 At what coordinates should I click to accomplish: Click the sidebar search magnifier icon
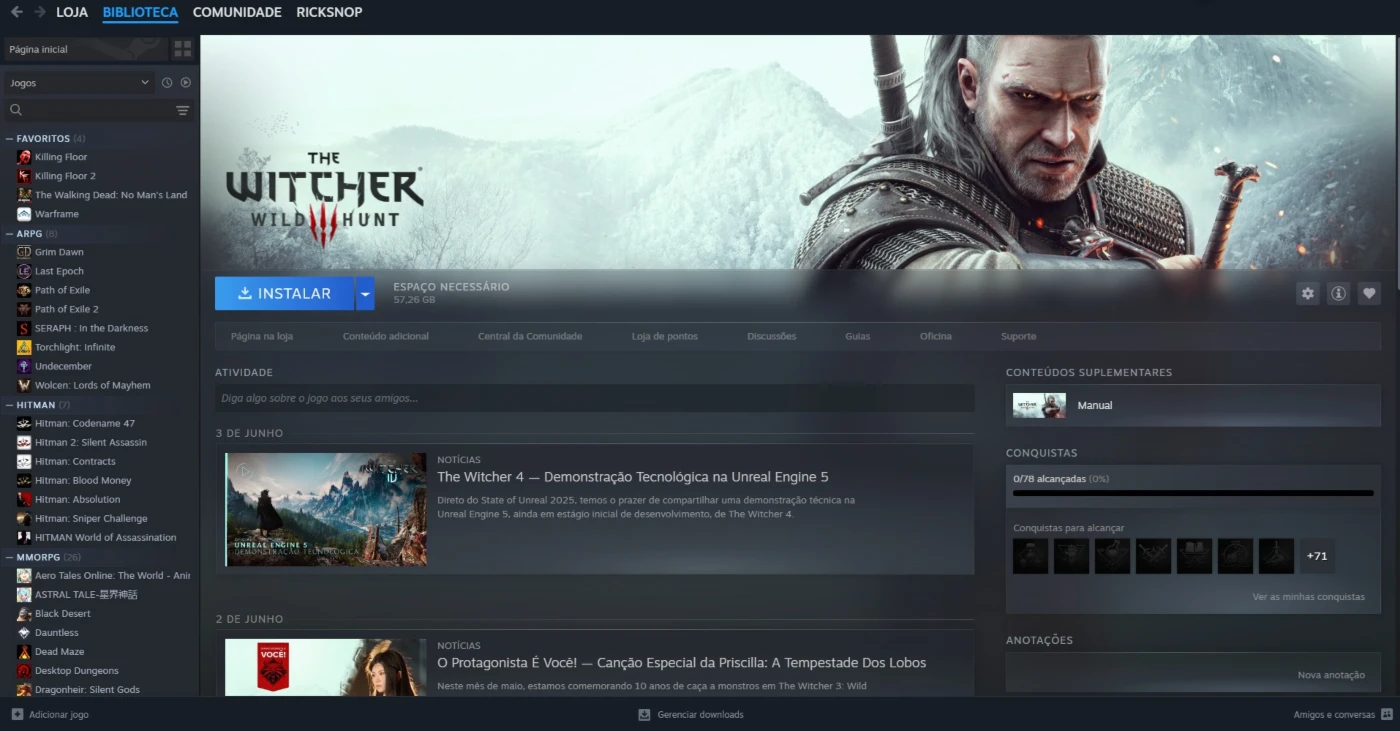coord(16,110)
